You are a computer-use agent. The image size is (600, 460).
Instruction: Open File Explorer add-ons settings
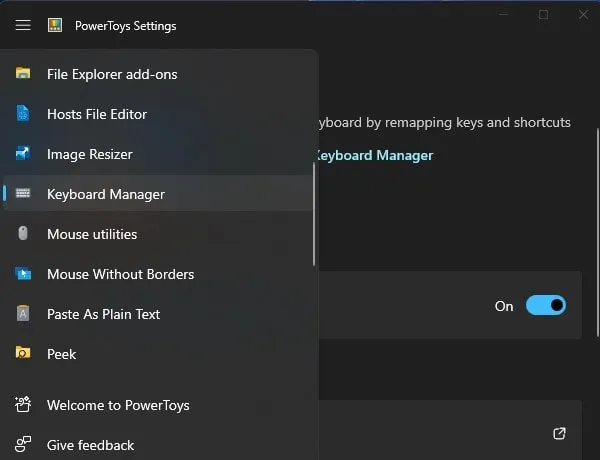click(158, 74)
